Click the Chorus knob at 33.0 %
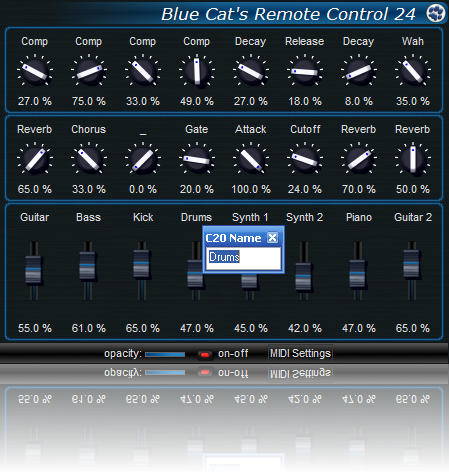449x473 pixels. 89,159
